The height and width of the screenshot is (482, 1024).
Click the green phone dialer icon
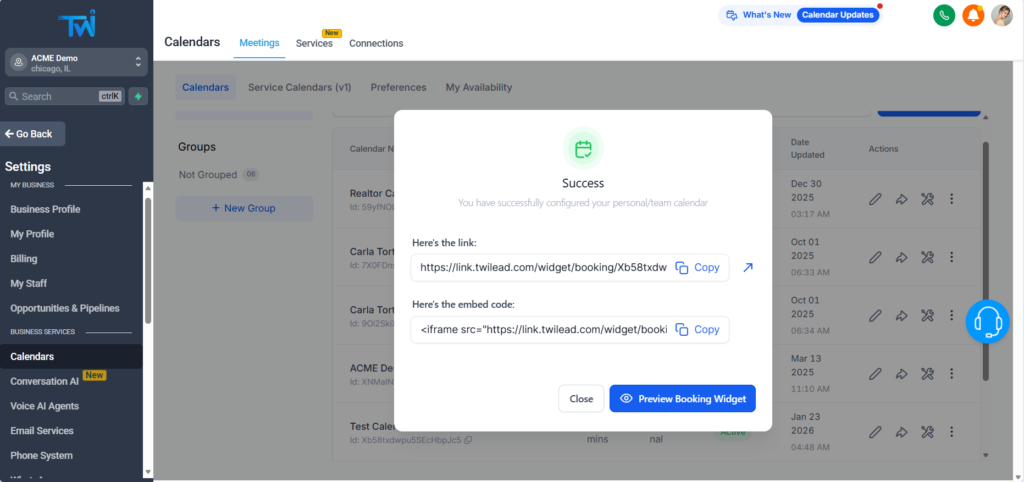(x=944, y=15)
